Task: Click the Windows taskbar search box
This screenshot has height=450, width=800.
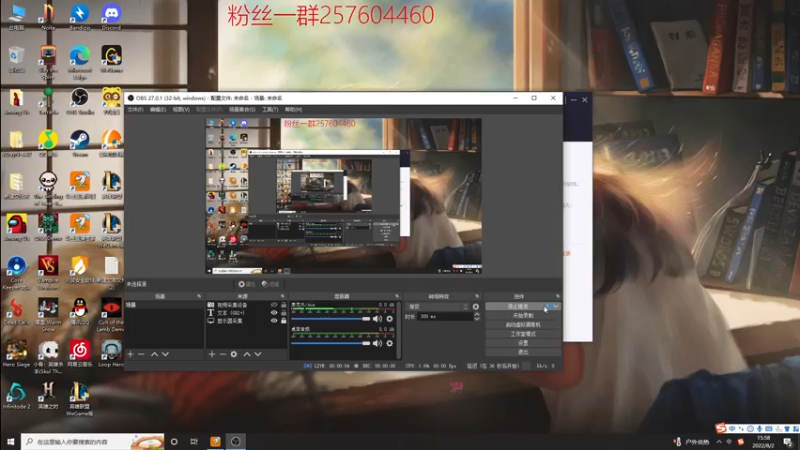Action: point(92,441)
